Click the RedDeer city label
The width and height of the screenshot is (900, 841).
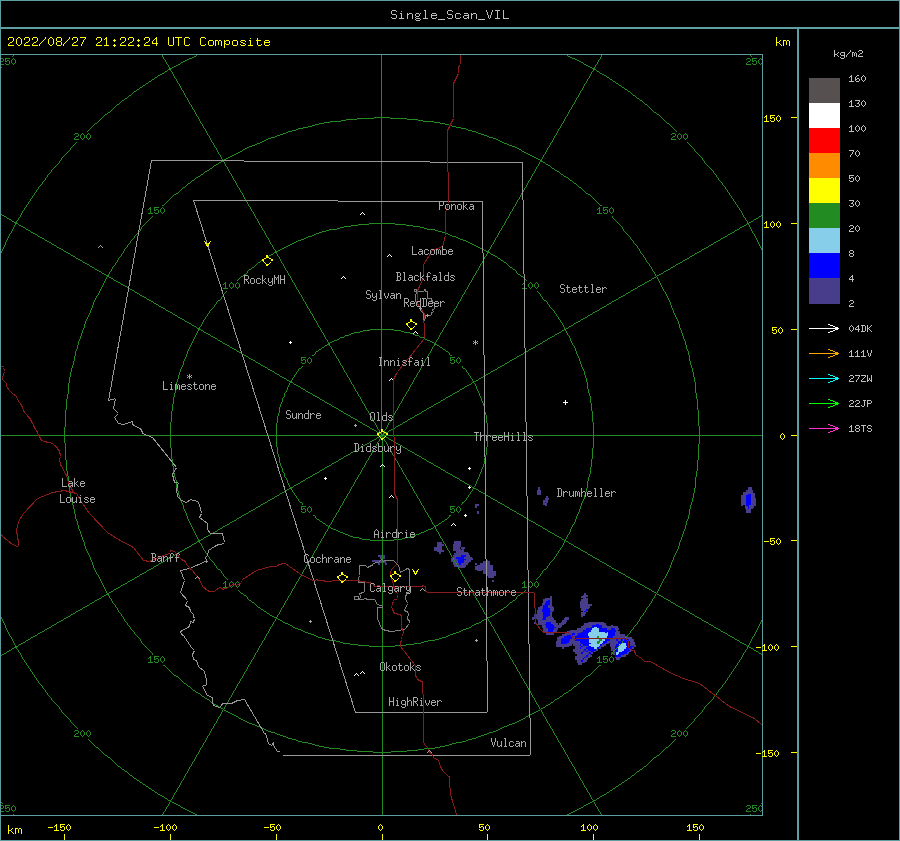click(424, 303)
